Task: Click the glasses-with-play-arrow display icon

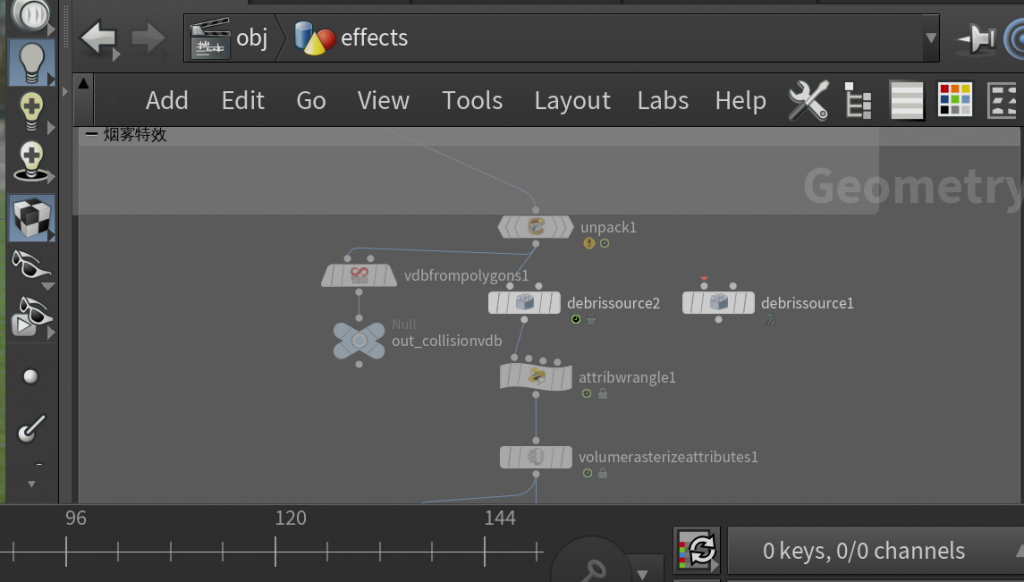Action: [x=31, y=317]
